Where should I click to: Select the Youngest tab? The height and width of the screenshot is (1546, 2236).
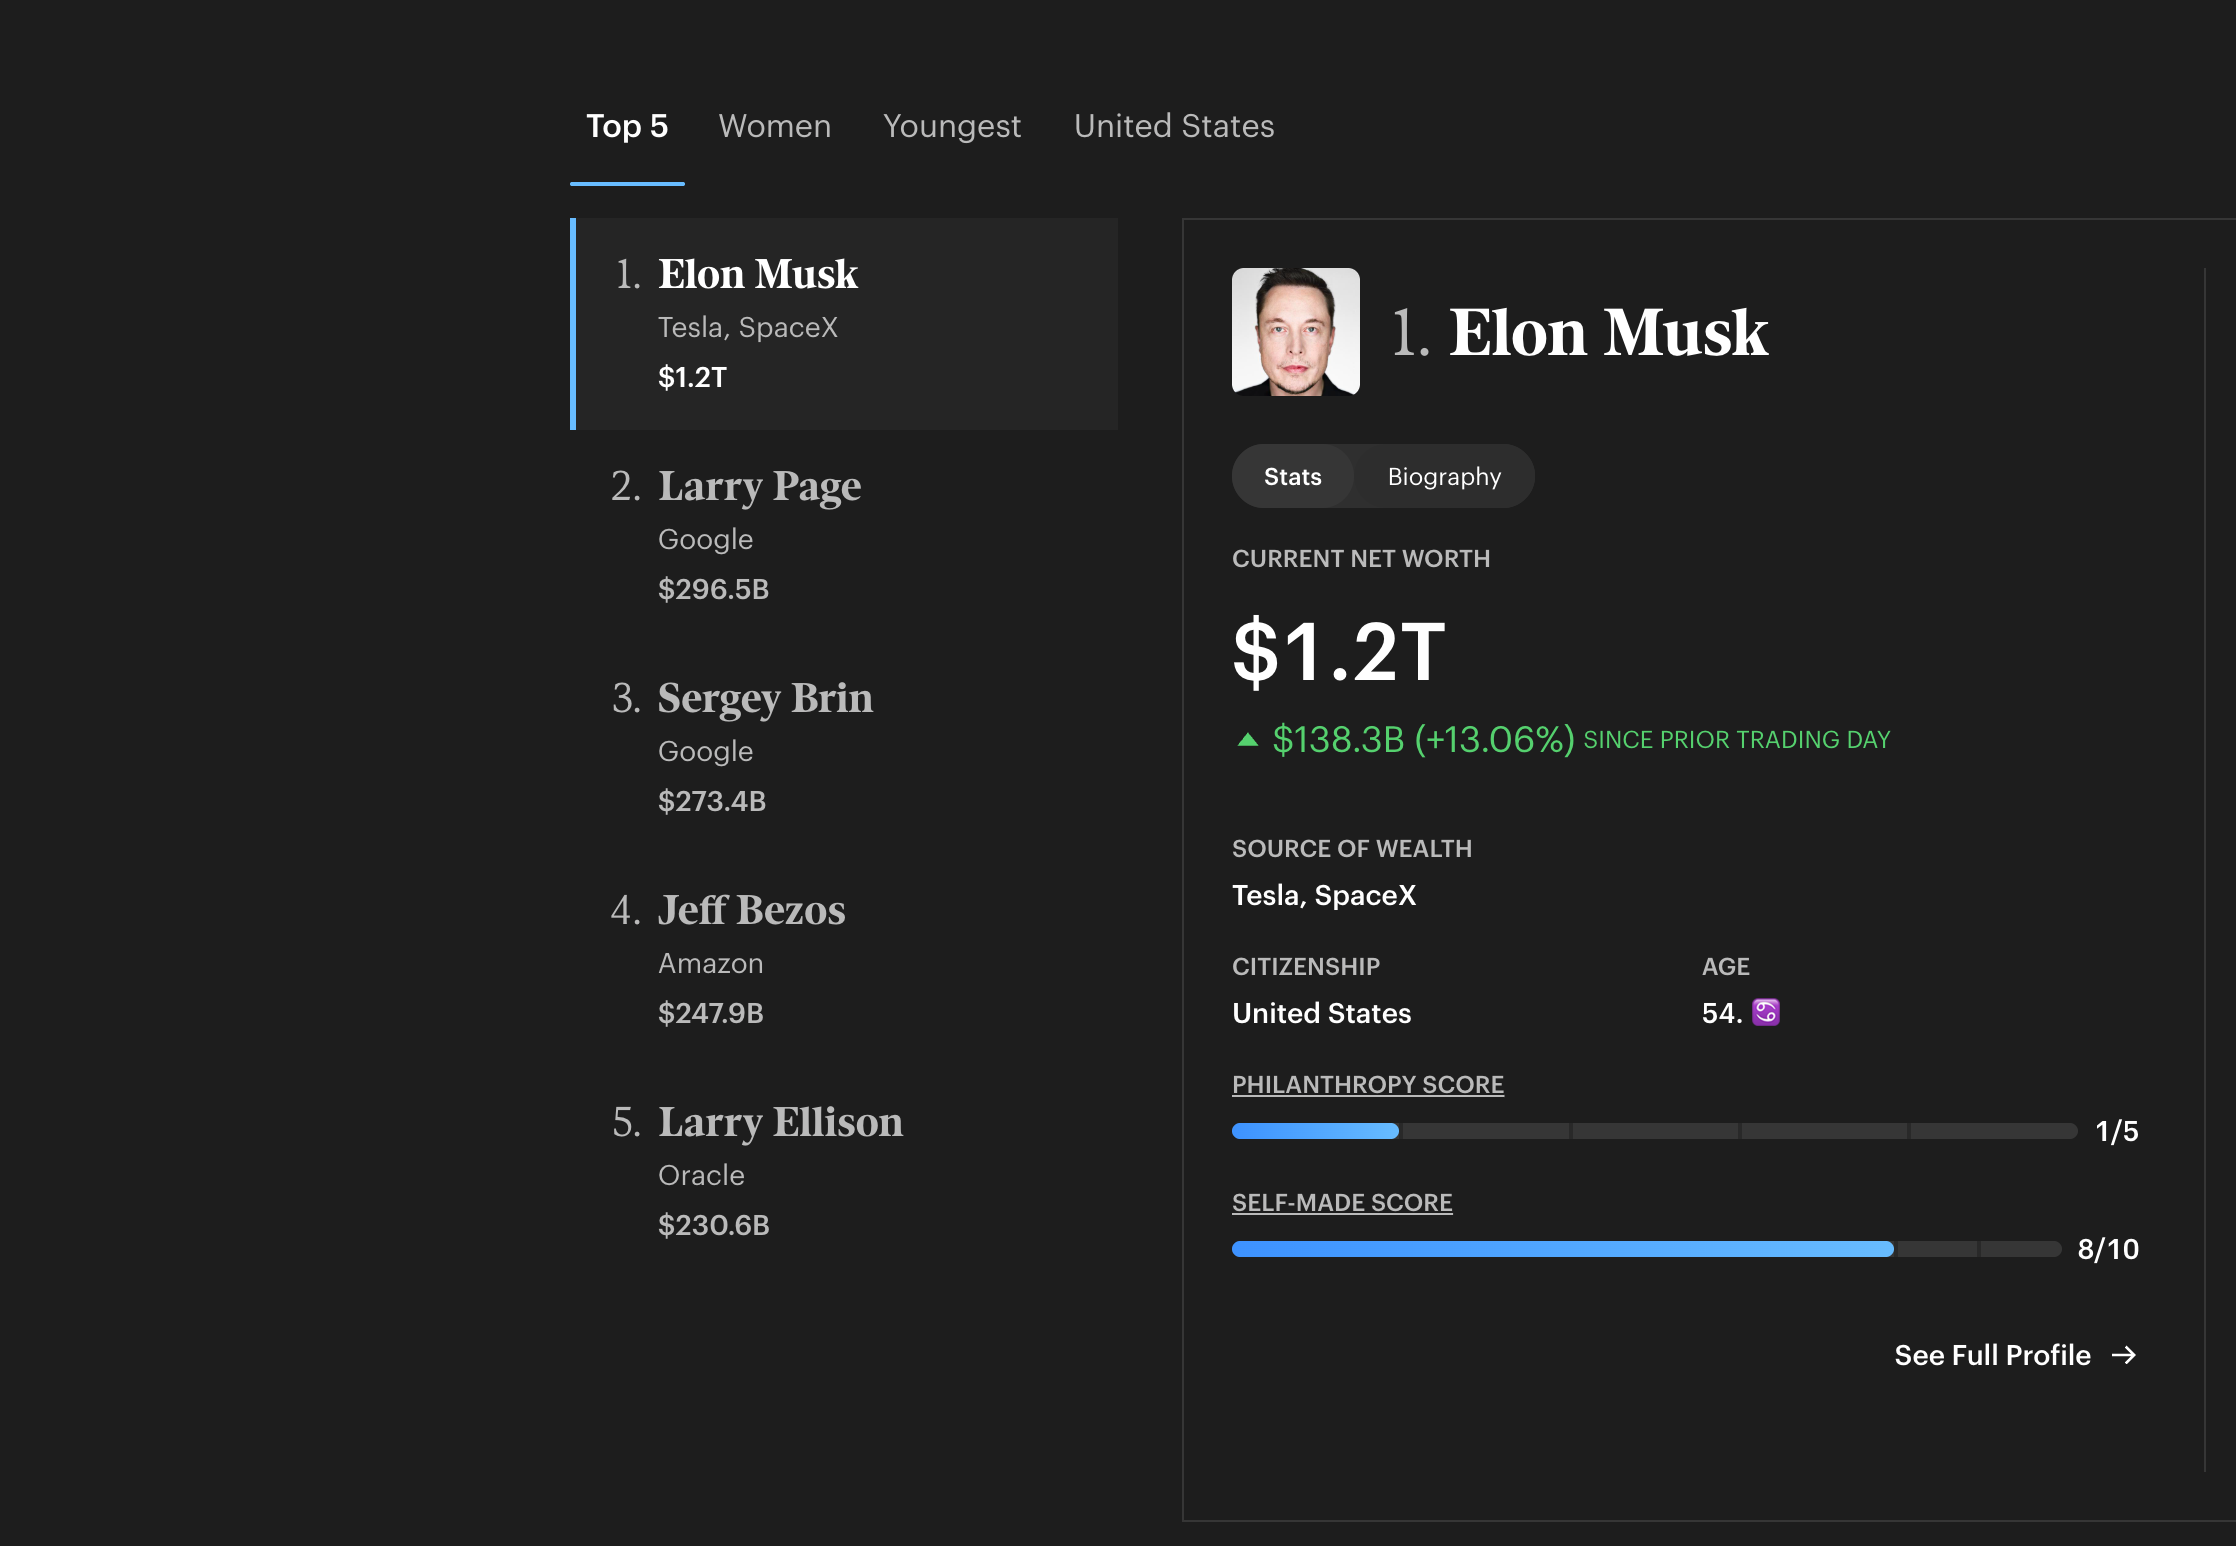coord(952,126)
